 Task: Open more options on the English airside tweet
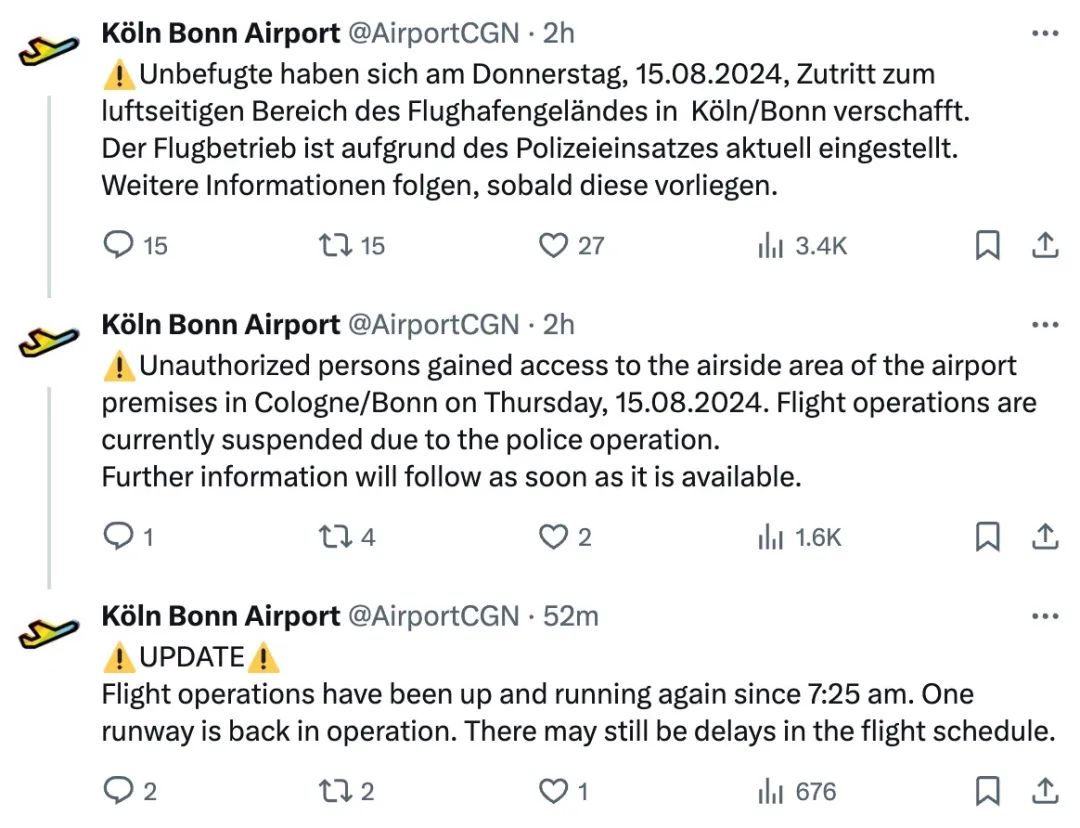pyautogui.click(x=1044, y=325)
